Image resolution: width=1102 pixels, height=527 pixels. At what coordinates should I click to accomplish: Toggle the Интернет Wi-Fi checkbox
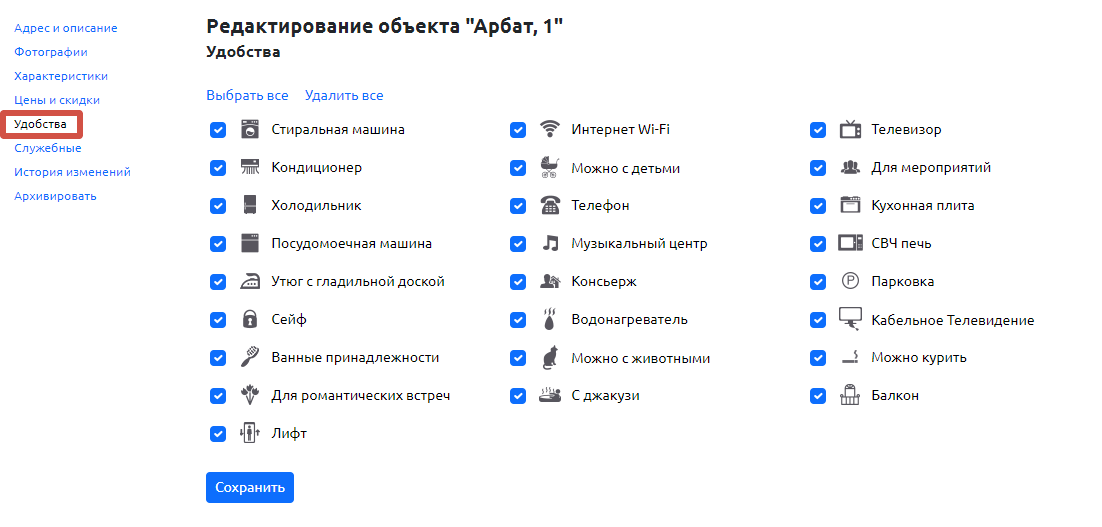click(518, 130)
